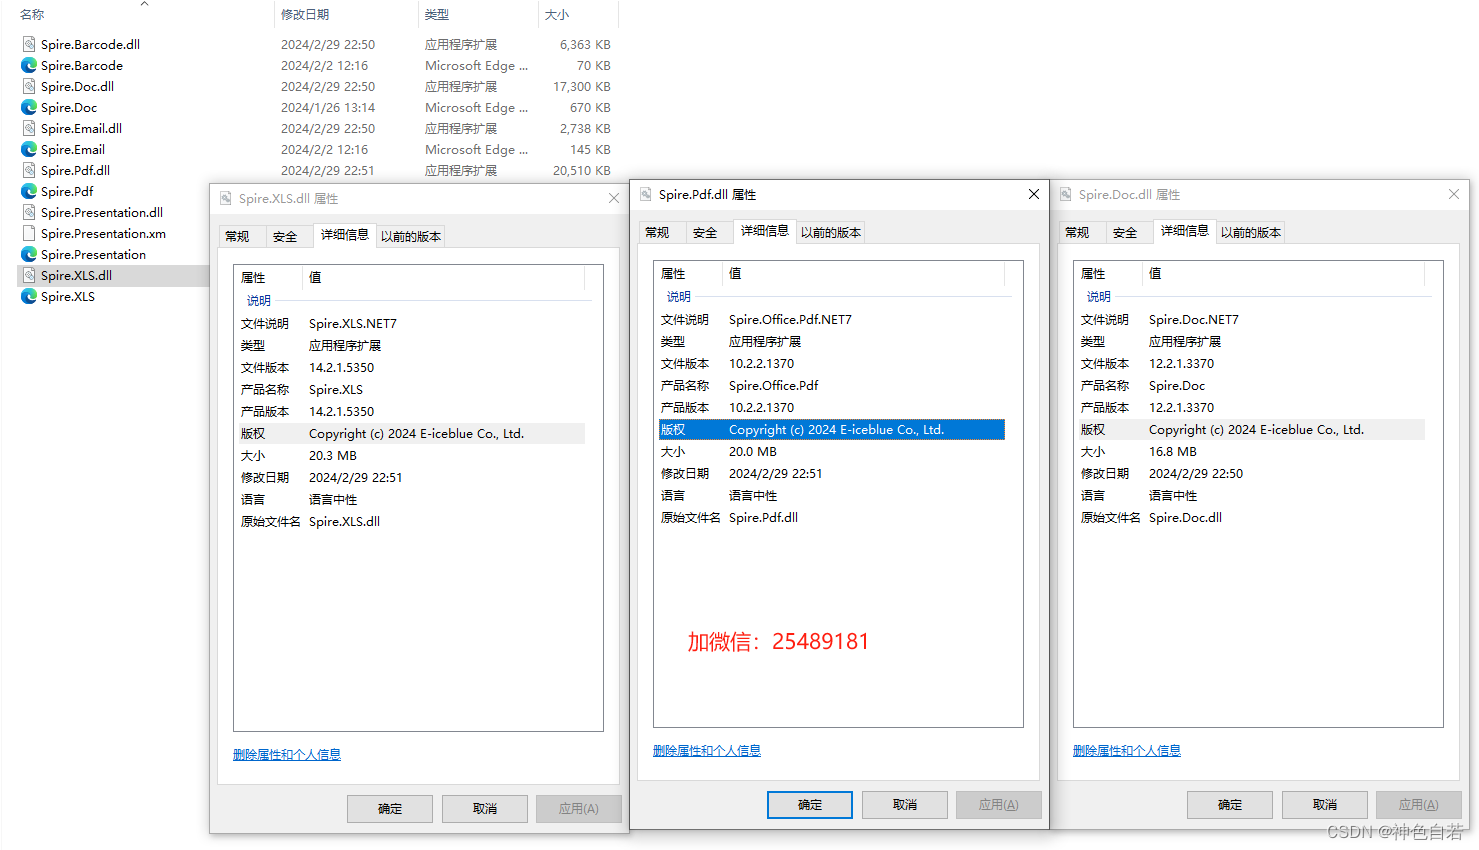Open 详细信息 tab in Spire.XLS.dll properties

(344, 235)
